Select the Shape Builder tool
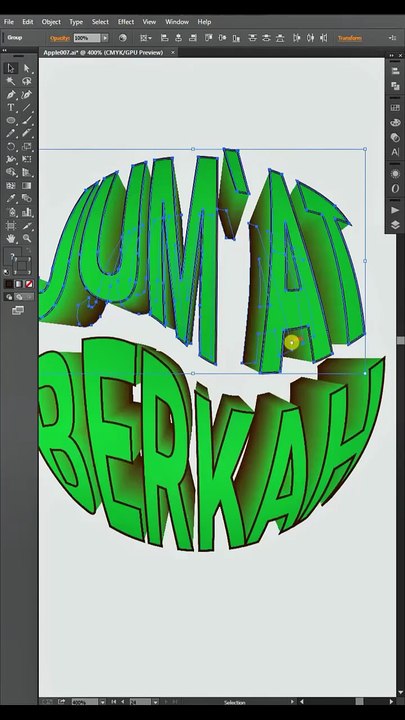405x720 pixels. click(11, 173)
